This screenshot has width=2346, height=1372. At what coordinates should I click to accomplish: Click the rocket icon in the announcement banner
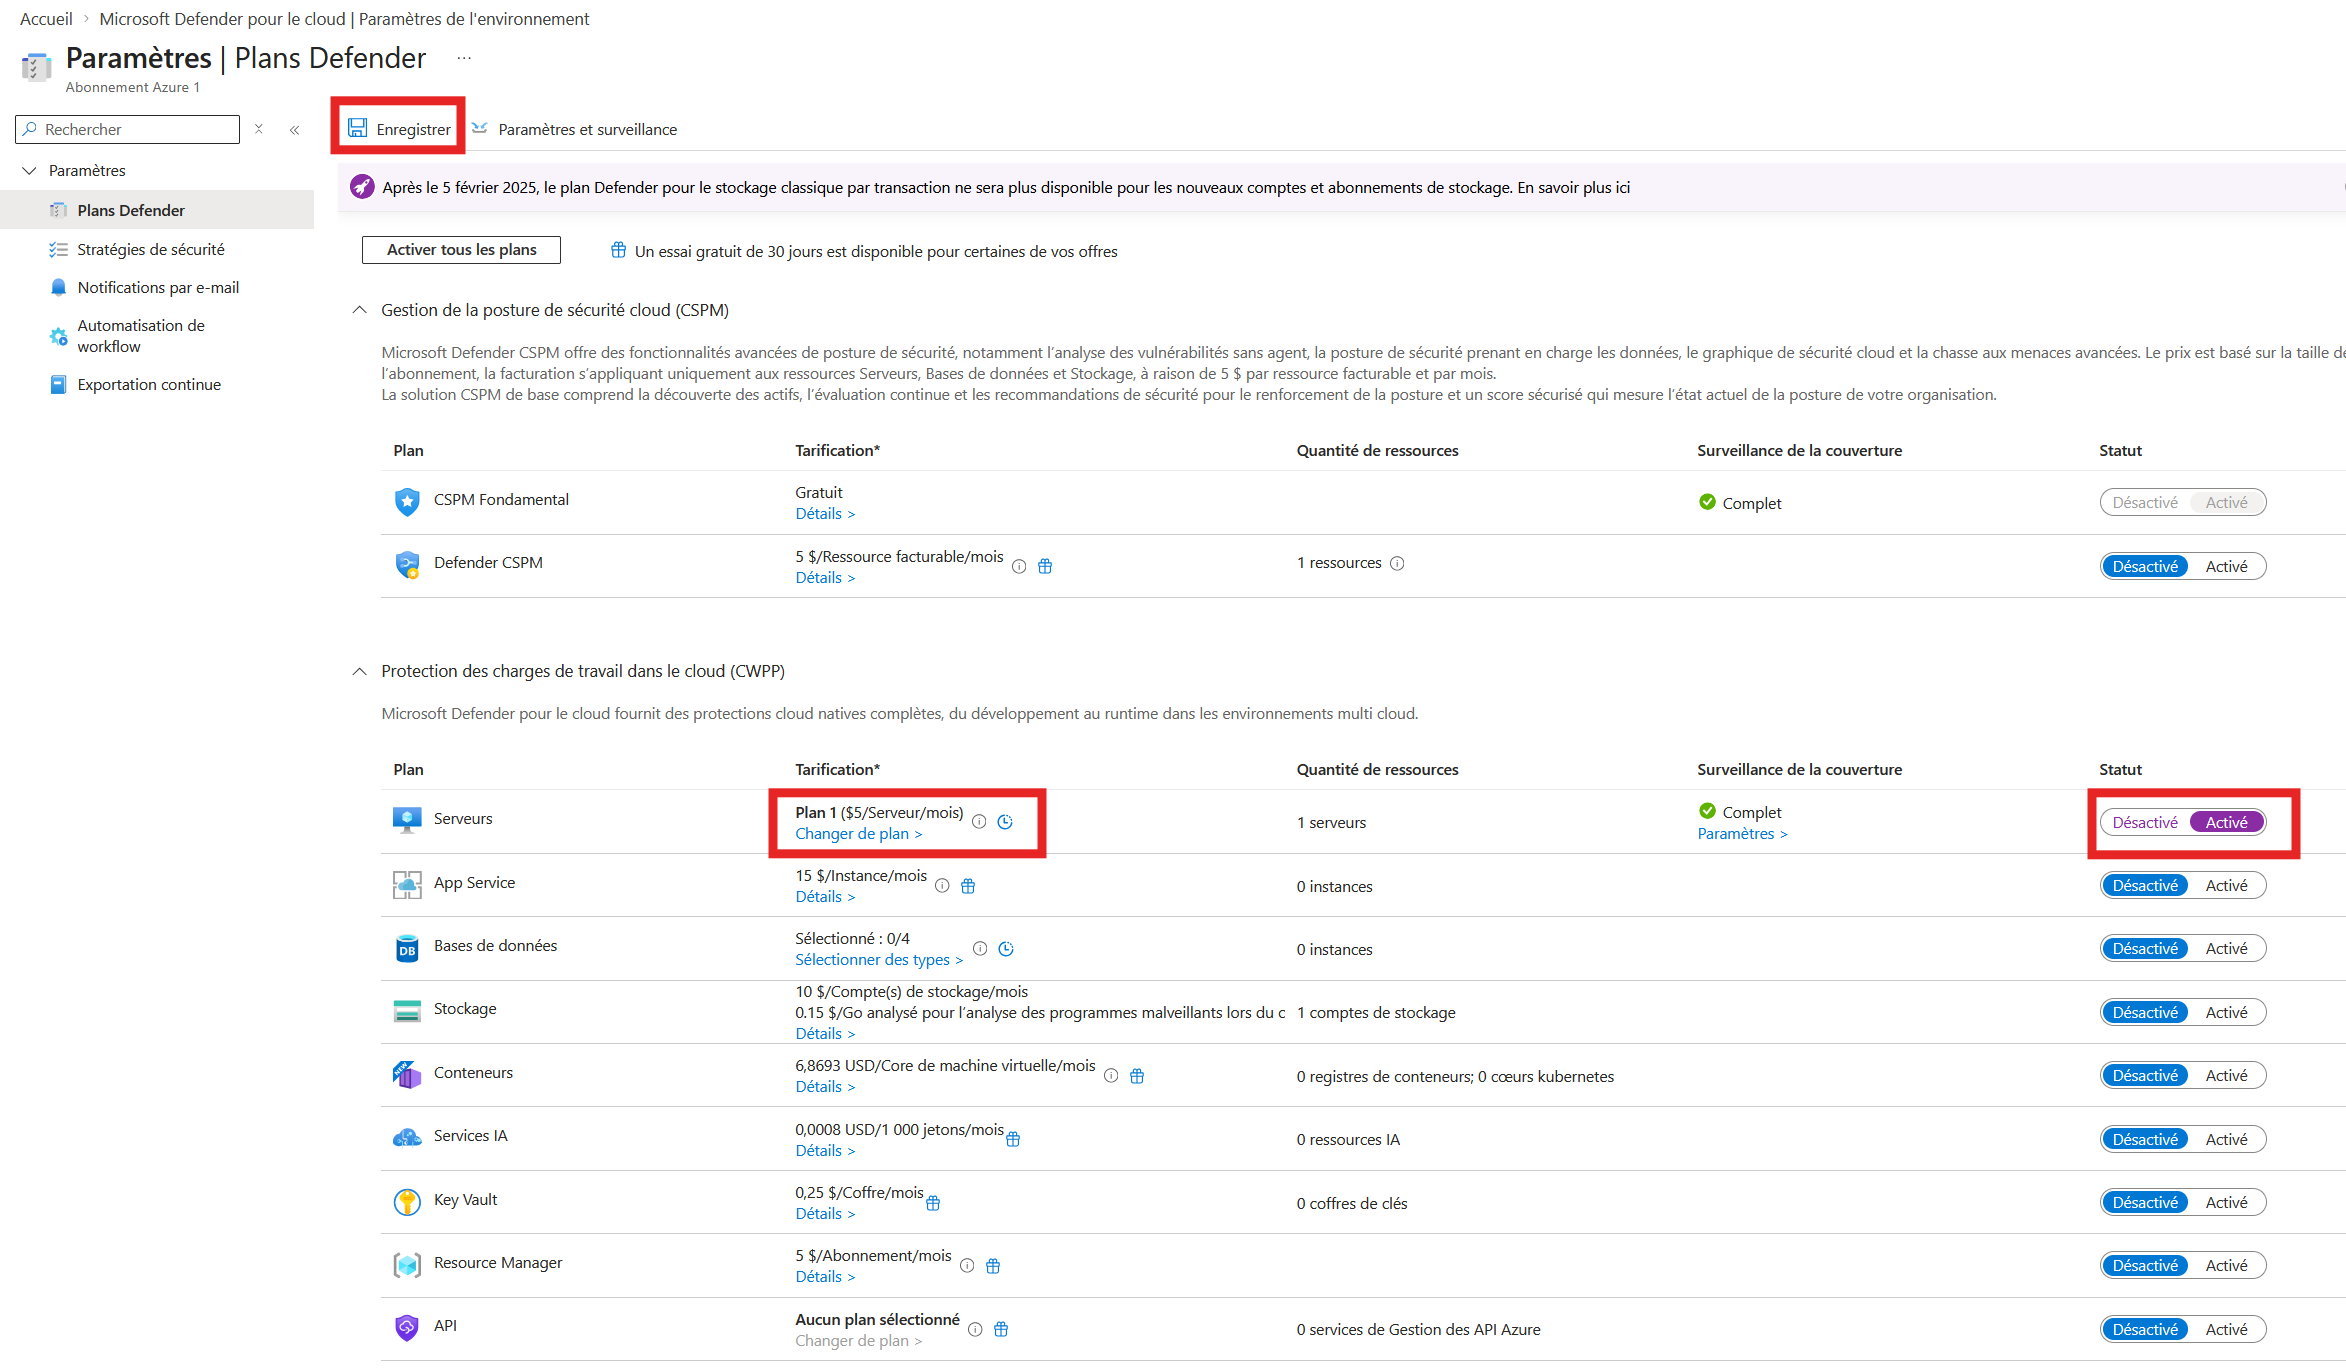click(362, 187)
